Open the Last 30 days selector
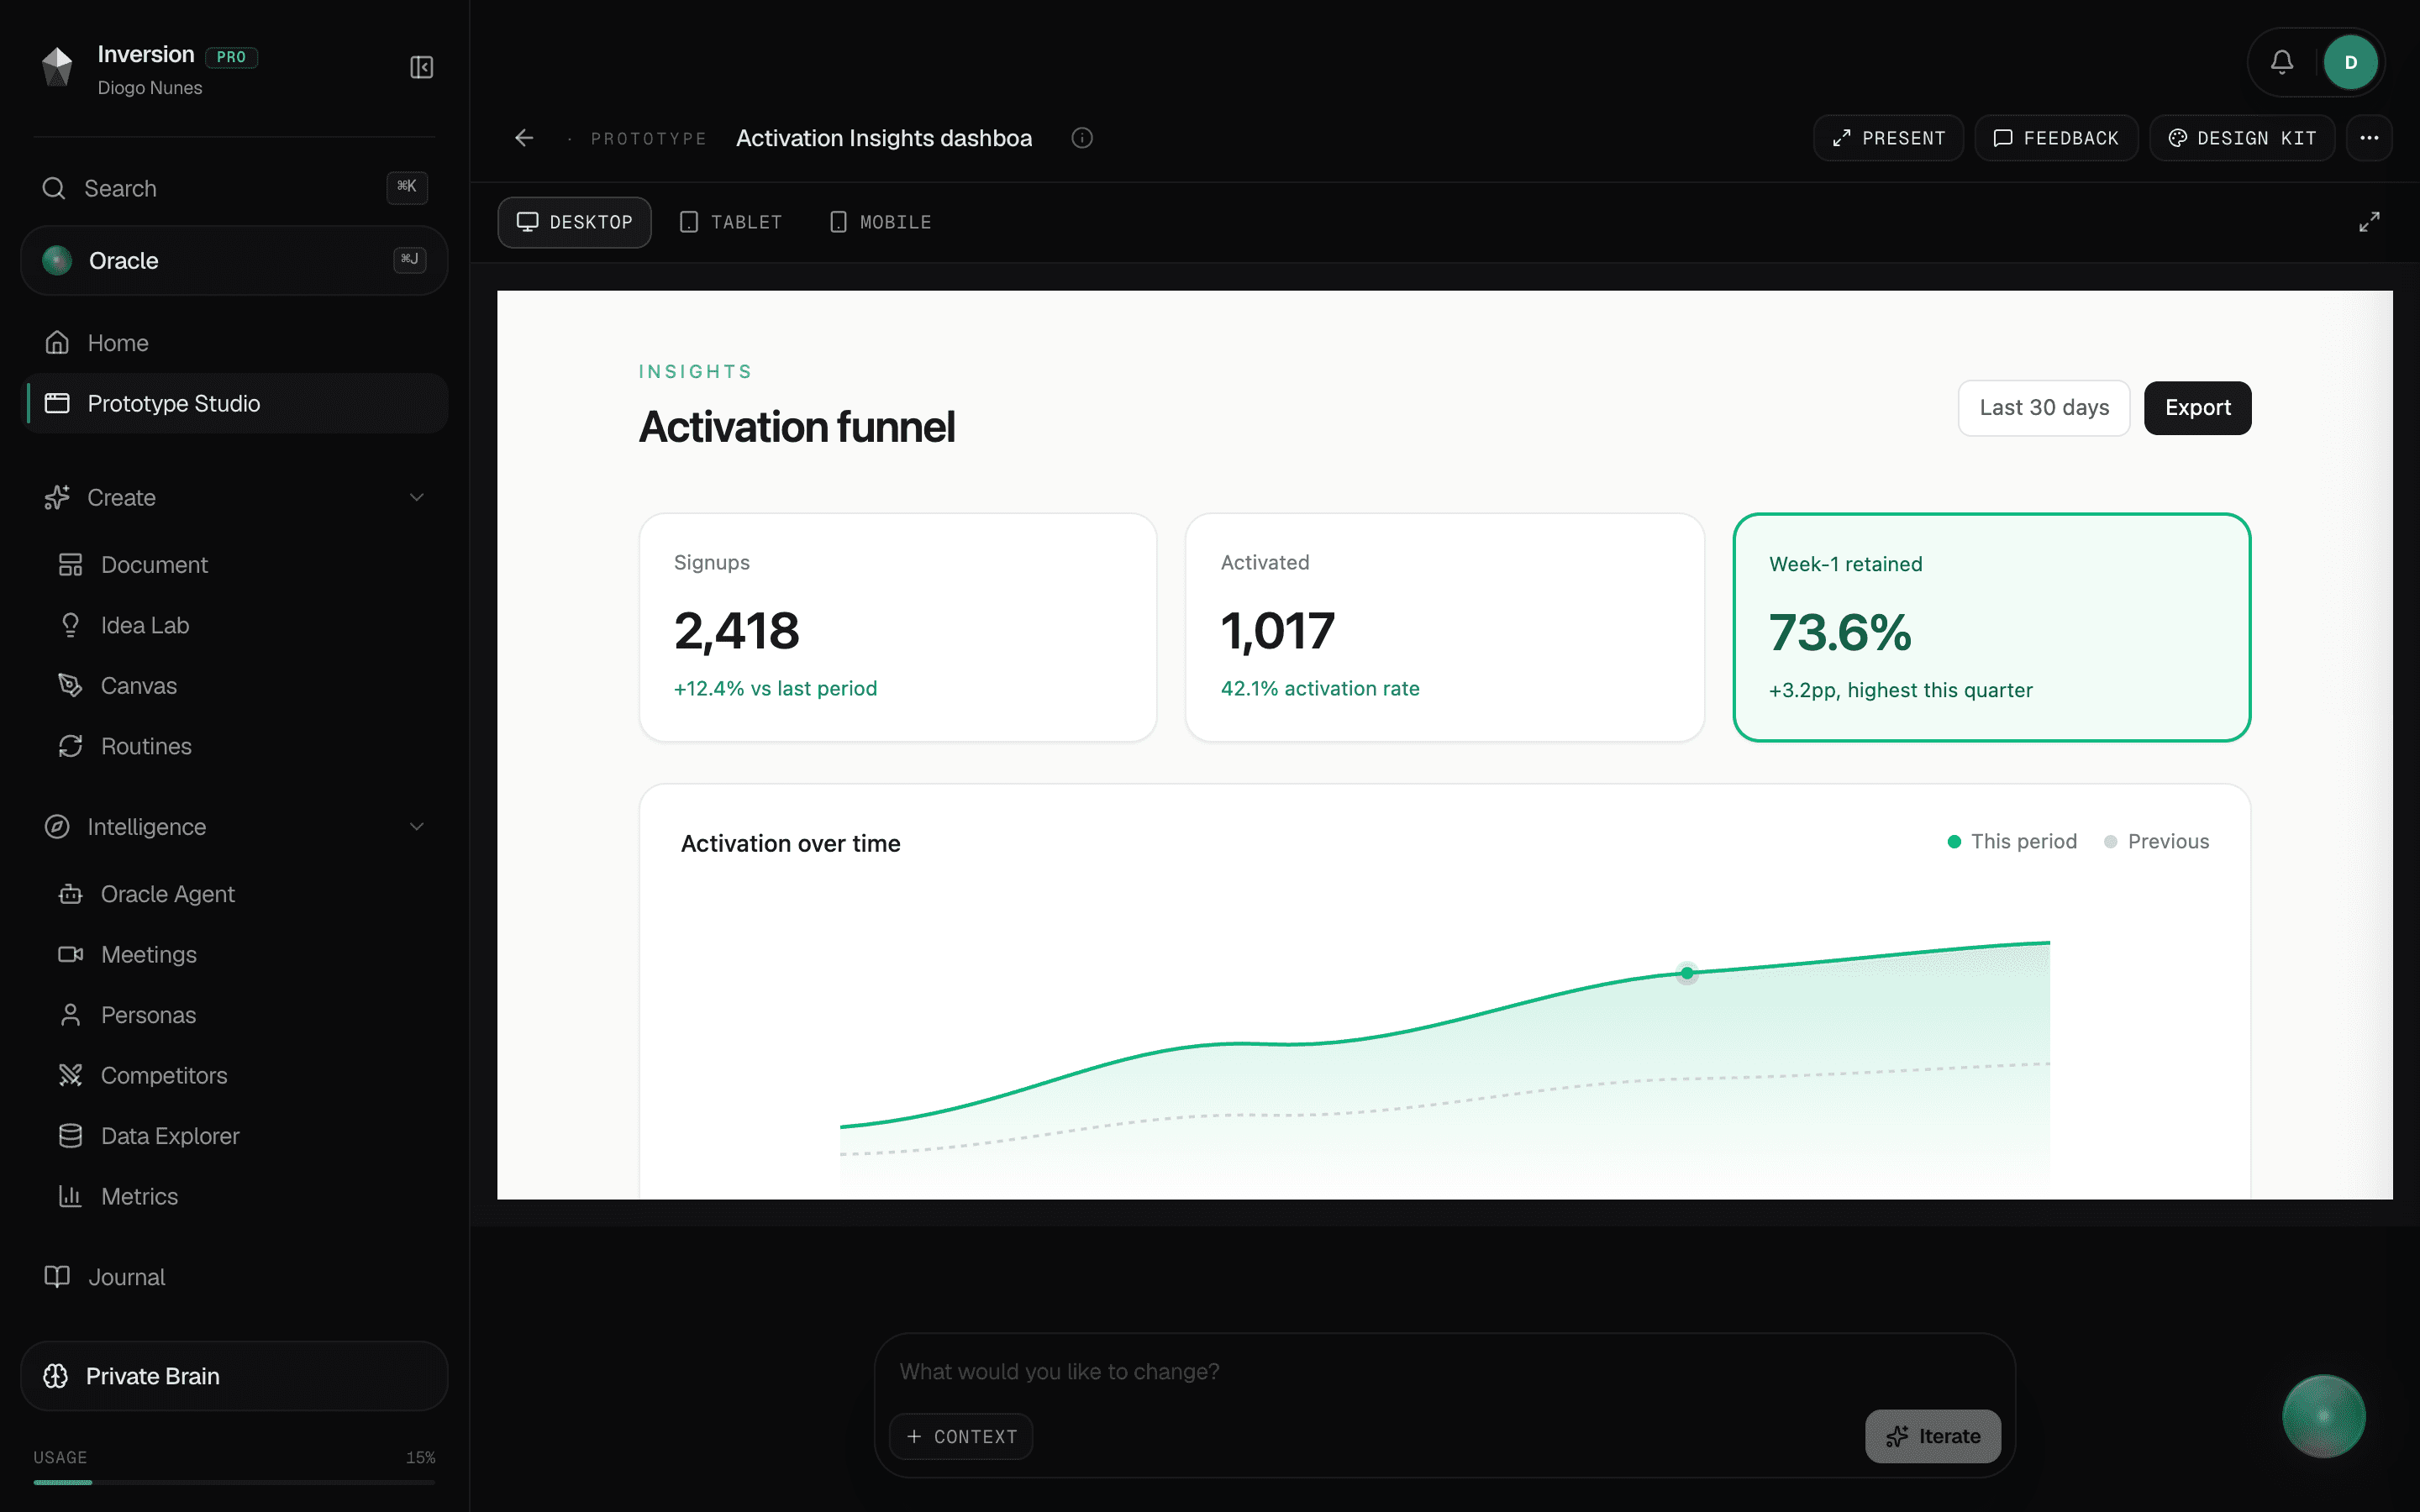This screenshot has width=2420, height=1512. (2043, 408)
